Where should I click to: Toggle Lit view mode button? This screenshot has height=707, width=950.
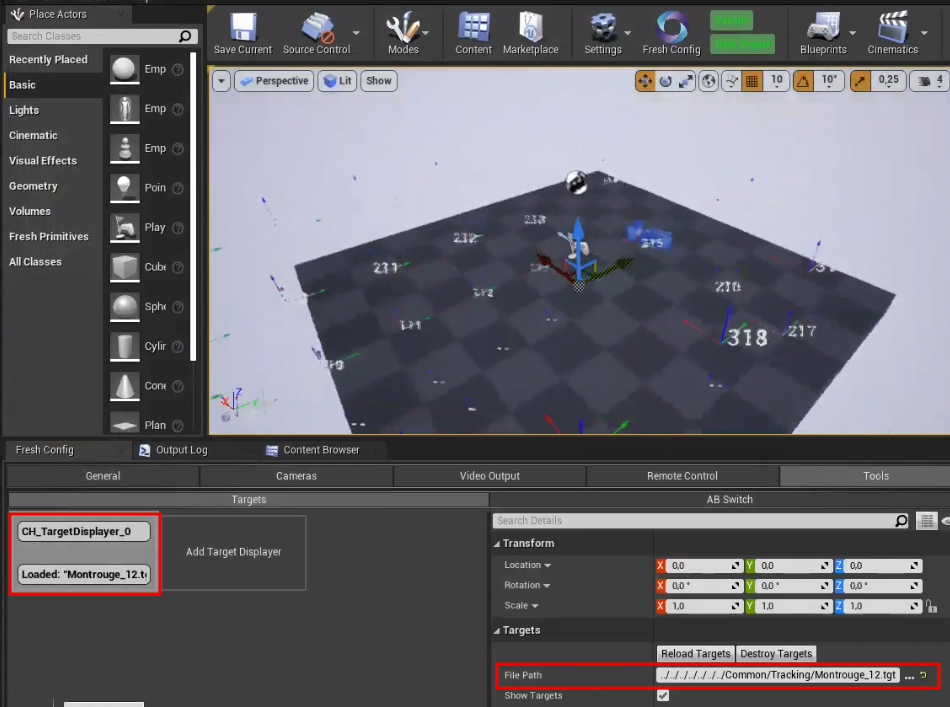click(x=337, y=81)
